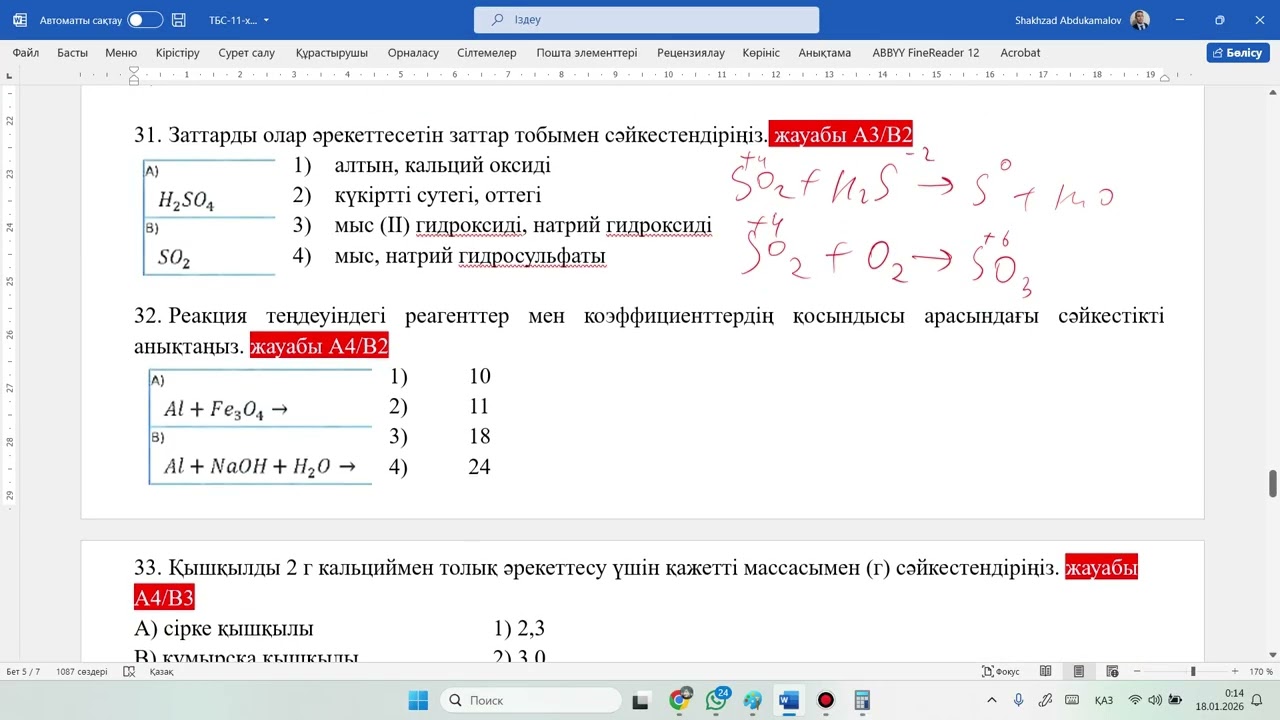
Task: Click the page count Бет 5 / 7
Action: 23,672
